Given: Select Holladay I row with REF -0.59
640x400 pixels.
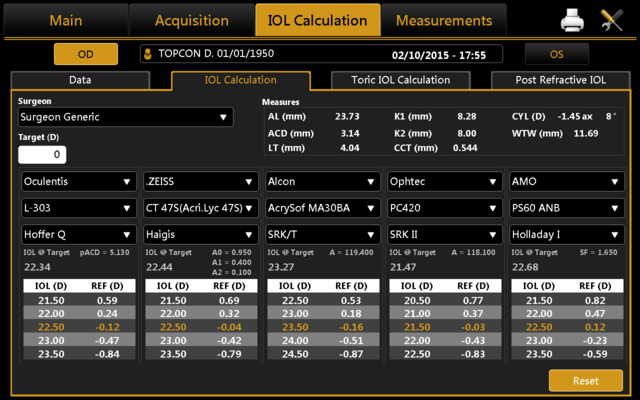Looking at the screenshot, I should [x=567, y=354].
